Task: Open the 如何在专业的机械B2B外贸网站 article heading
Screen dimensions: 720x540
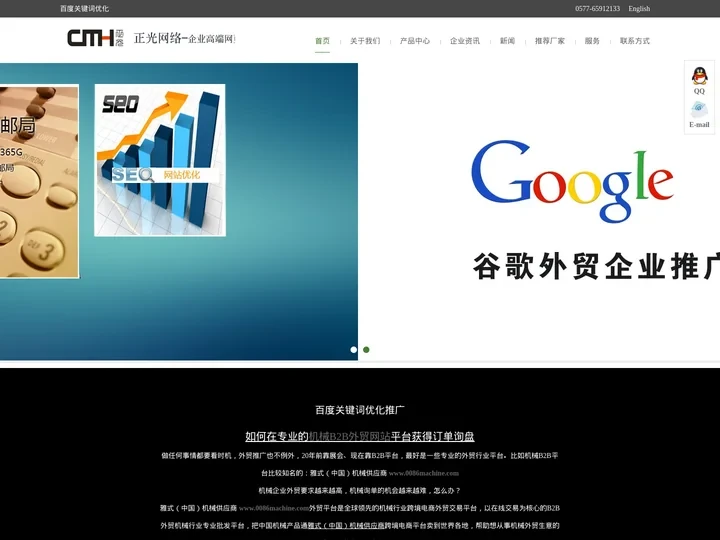Action: [x=360, y=436]
